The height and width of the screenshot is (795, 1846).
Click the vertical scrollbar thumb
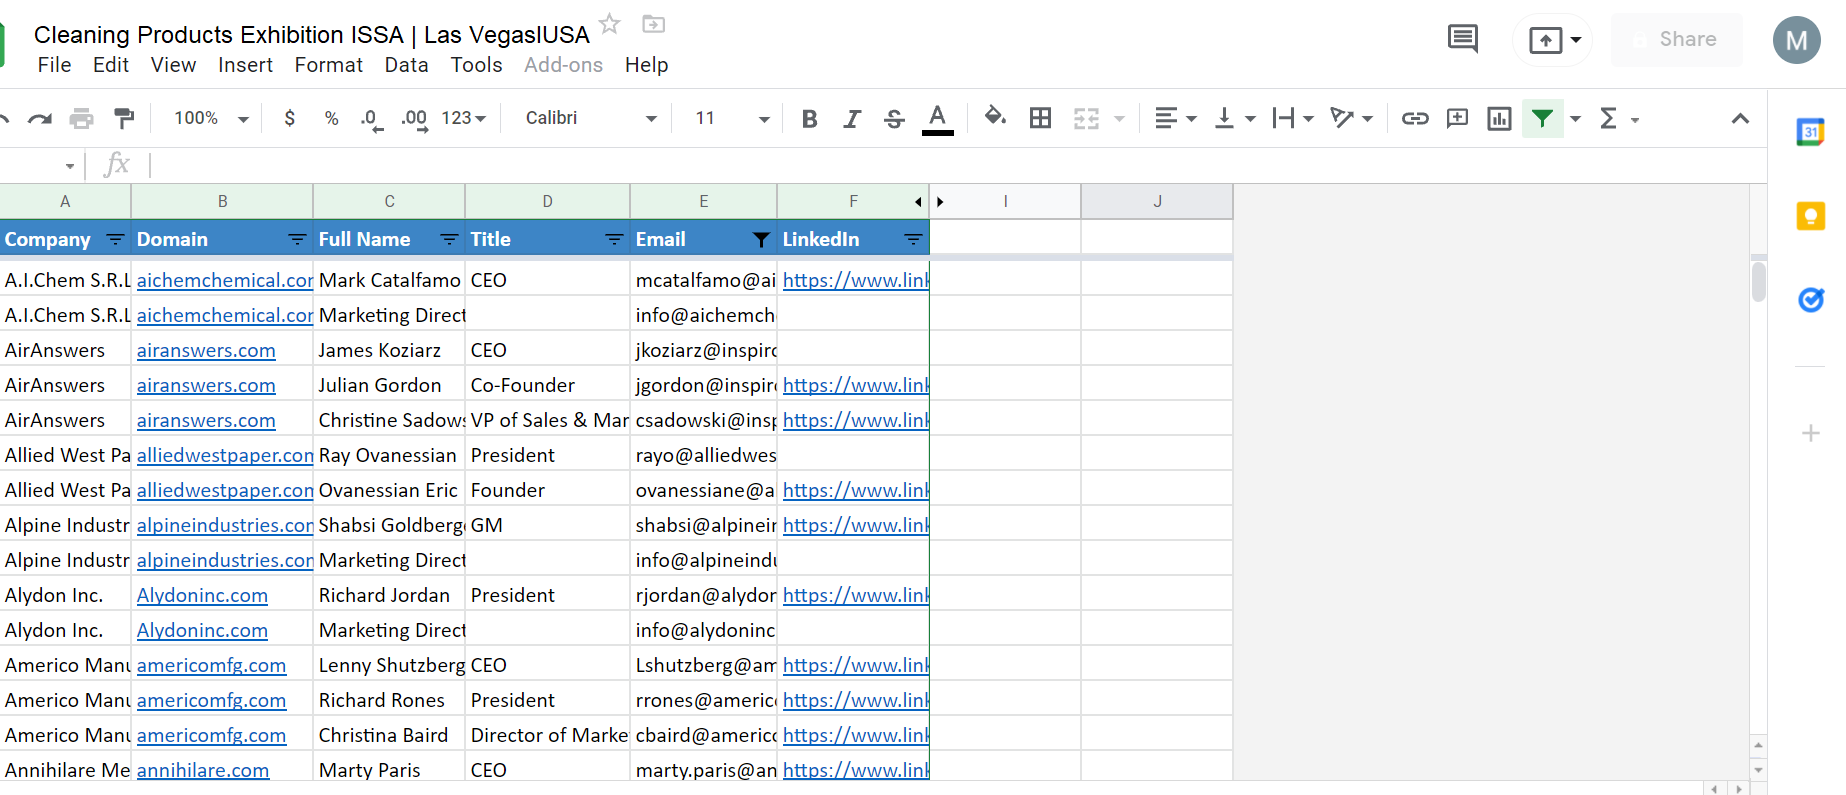pos(1758,282)
